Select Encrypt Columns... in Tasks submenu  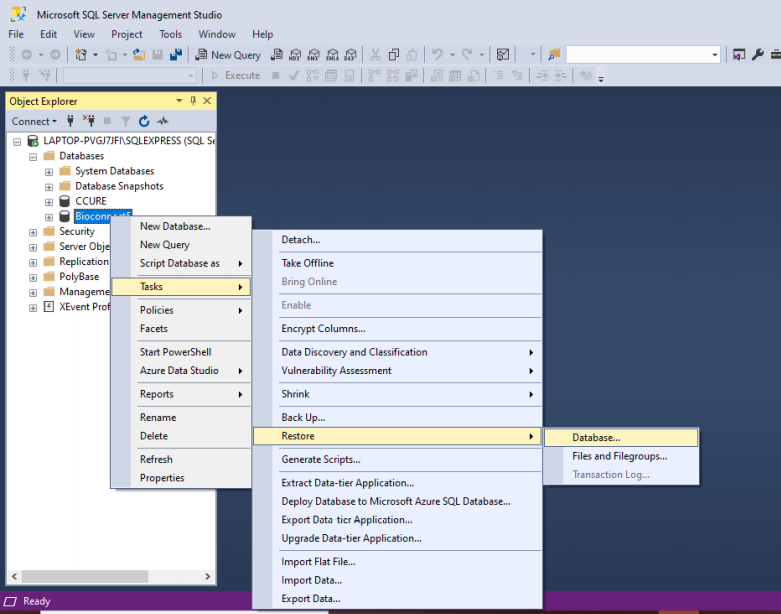(397, 328)
